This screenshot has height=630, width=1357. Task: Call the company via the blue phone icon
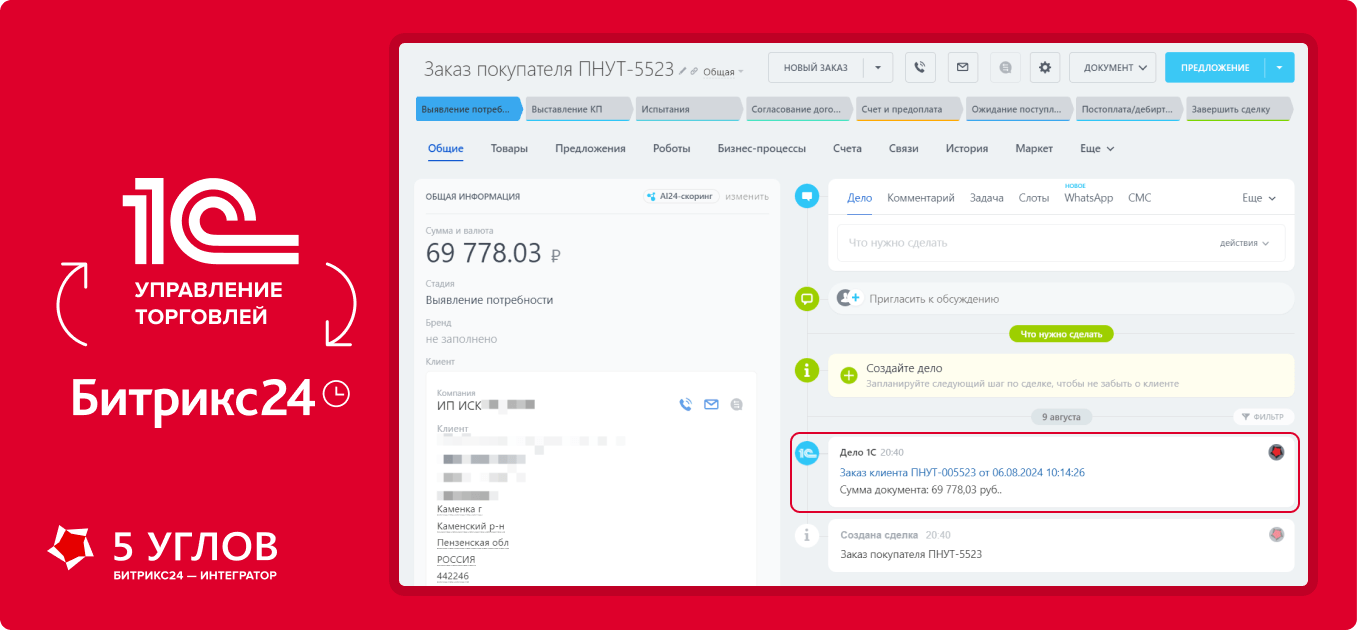click(x=685, y=405)
